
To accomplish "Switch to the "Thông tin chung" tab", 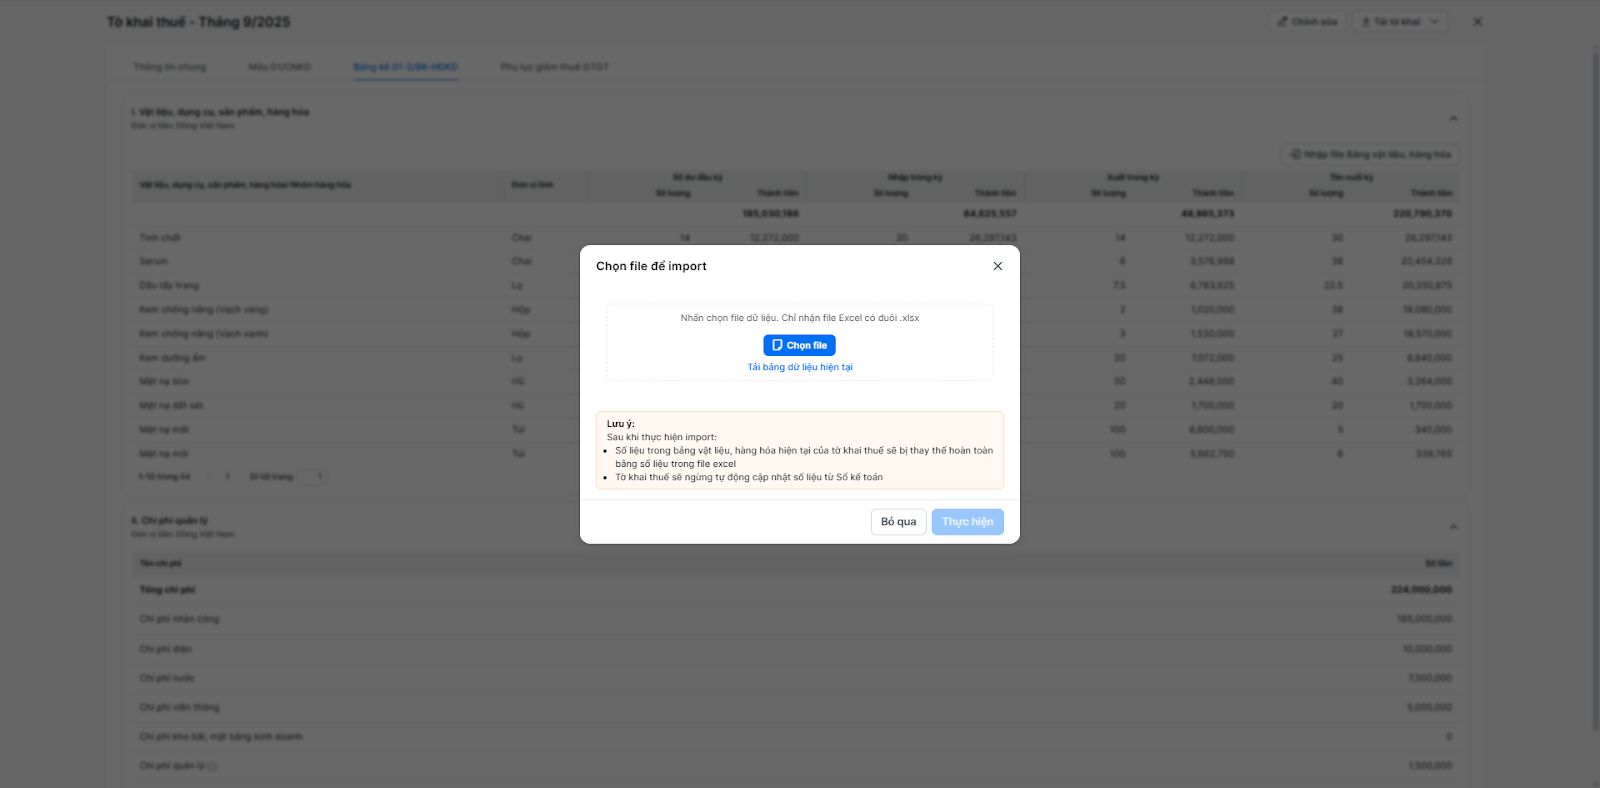I will pyautogui.click(x=170, y=67).
